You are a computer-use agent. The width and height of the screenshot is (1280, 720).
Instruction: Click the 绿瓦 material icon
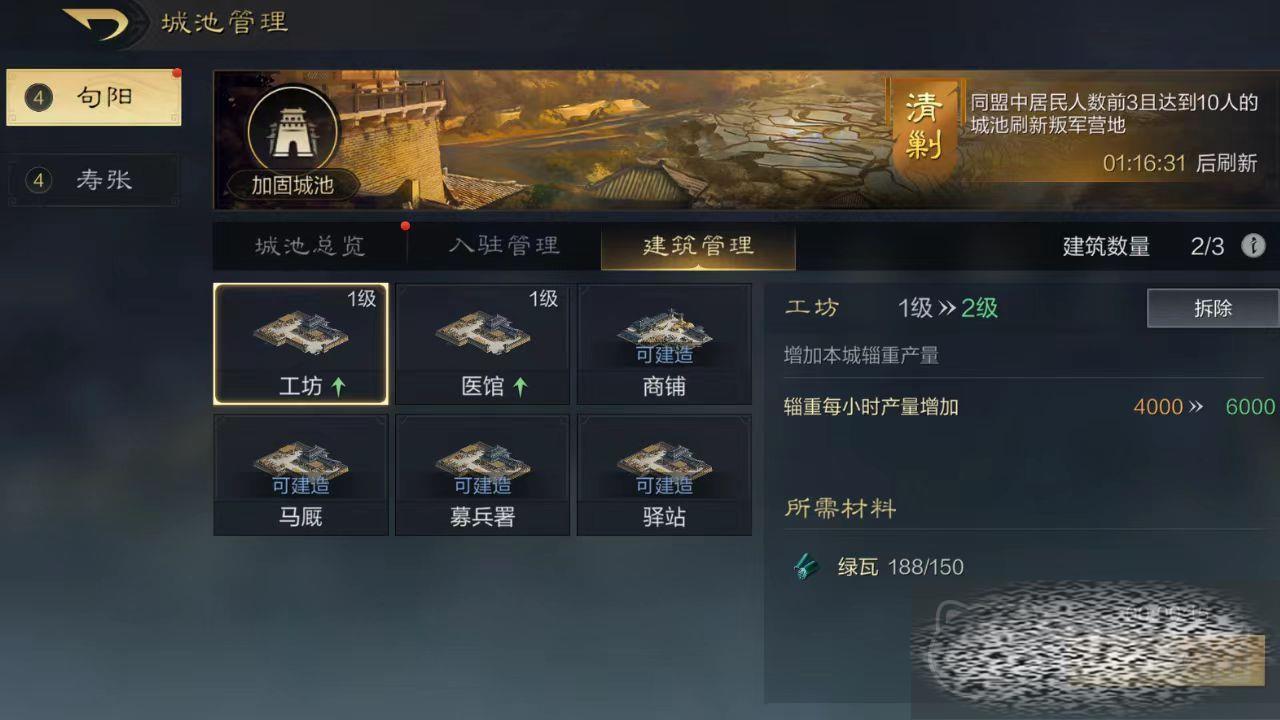tap(806, 567)
